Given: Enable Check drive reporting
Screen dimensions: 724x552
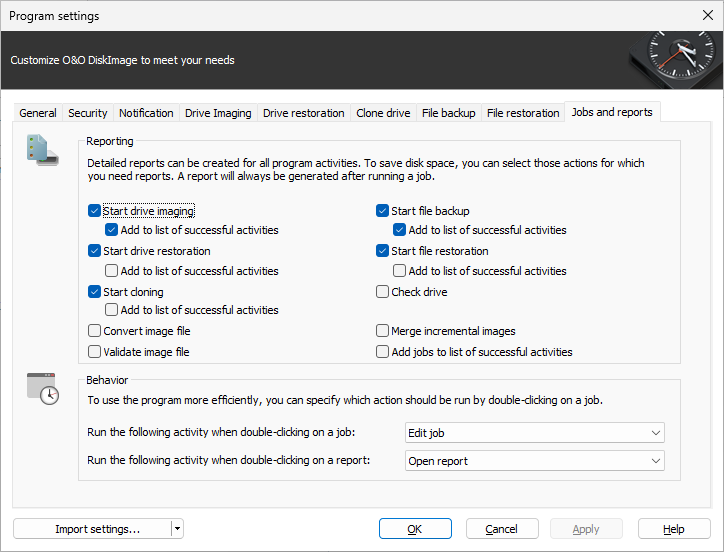Looking at the screenshot, I should [382, 292].
